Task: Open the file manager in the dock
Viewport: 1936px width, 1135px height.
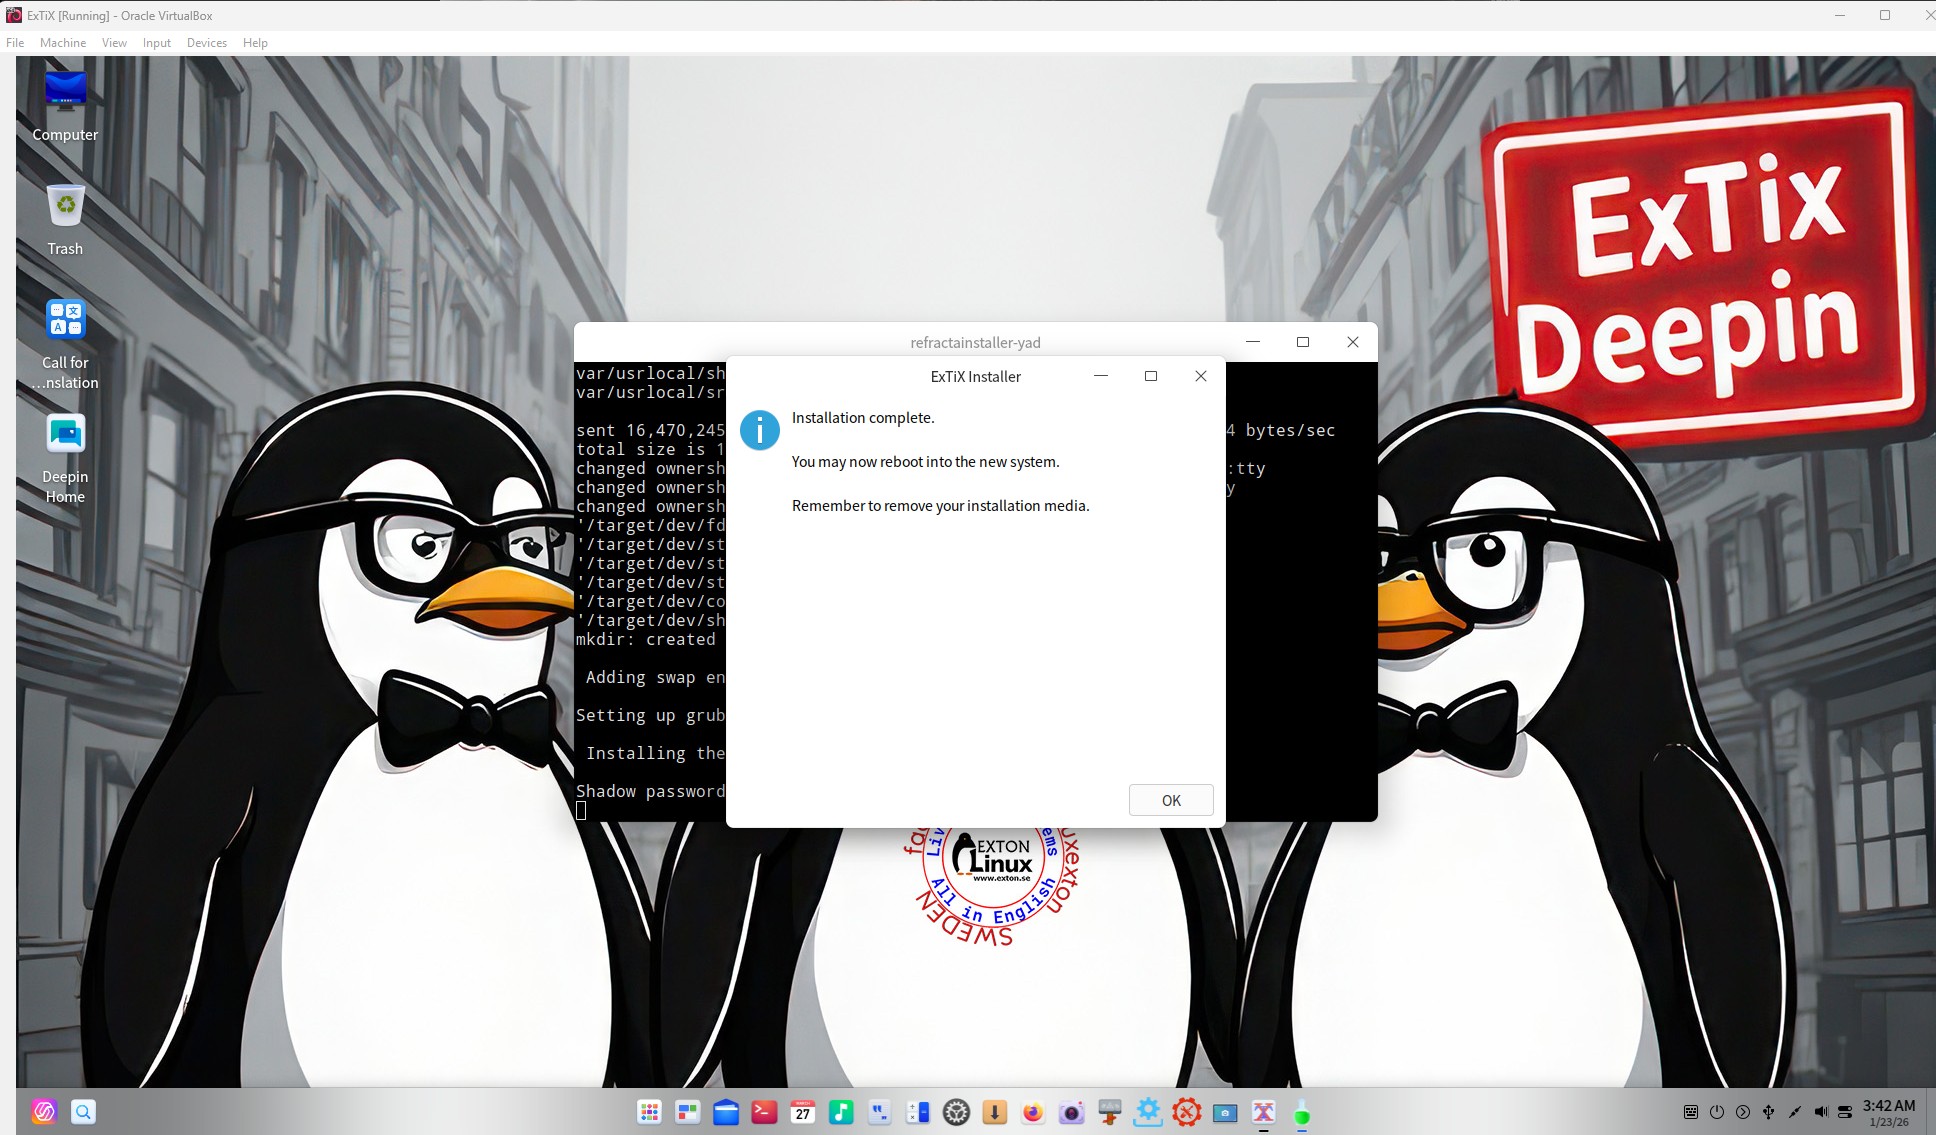Action: (x=726, y=1112)
